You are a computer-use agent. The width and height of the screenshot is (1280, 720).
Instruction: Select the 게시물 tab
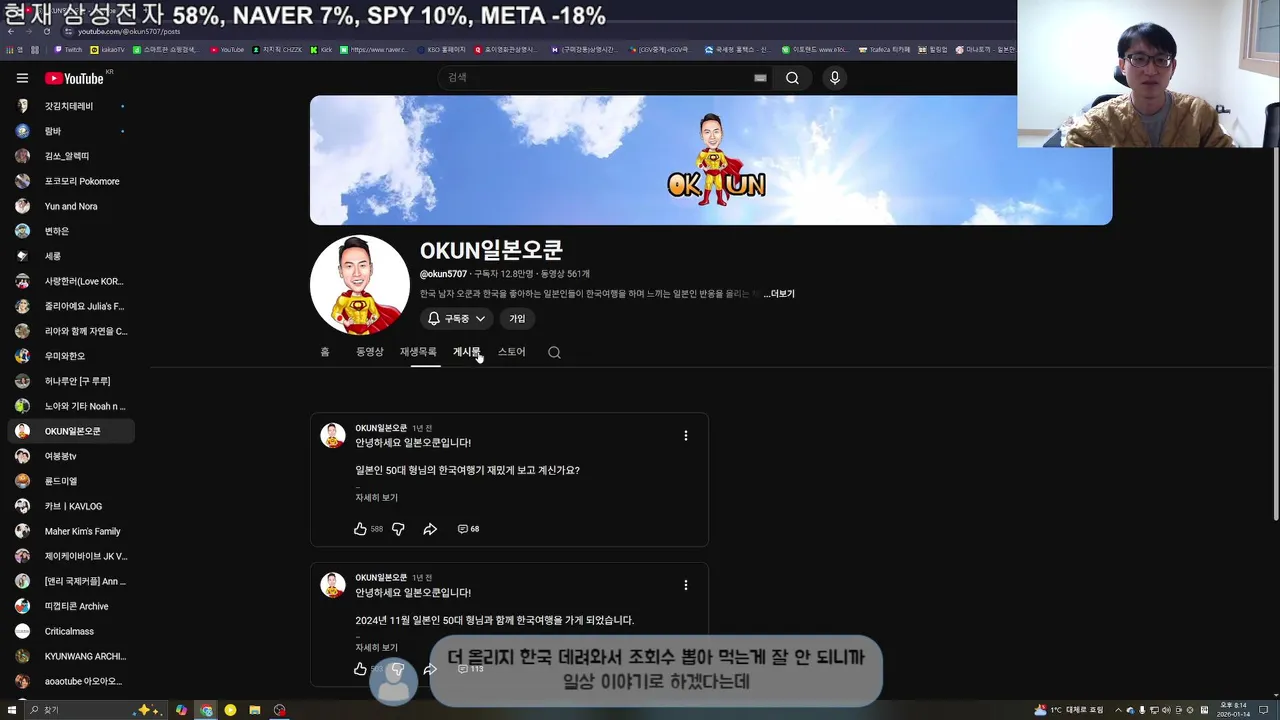coord(467,352)
